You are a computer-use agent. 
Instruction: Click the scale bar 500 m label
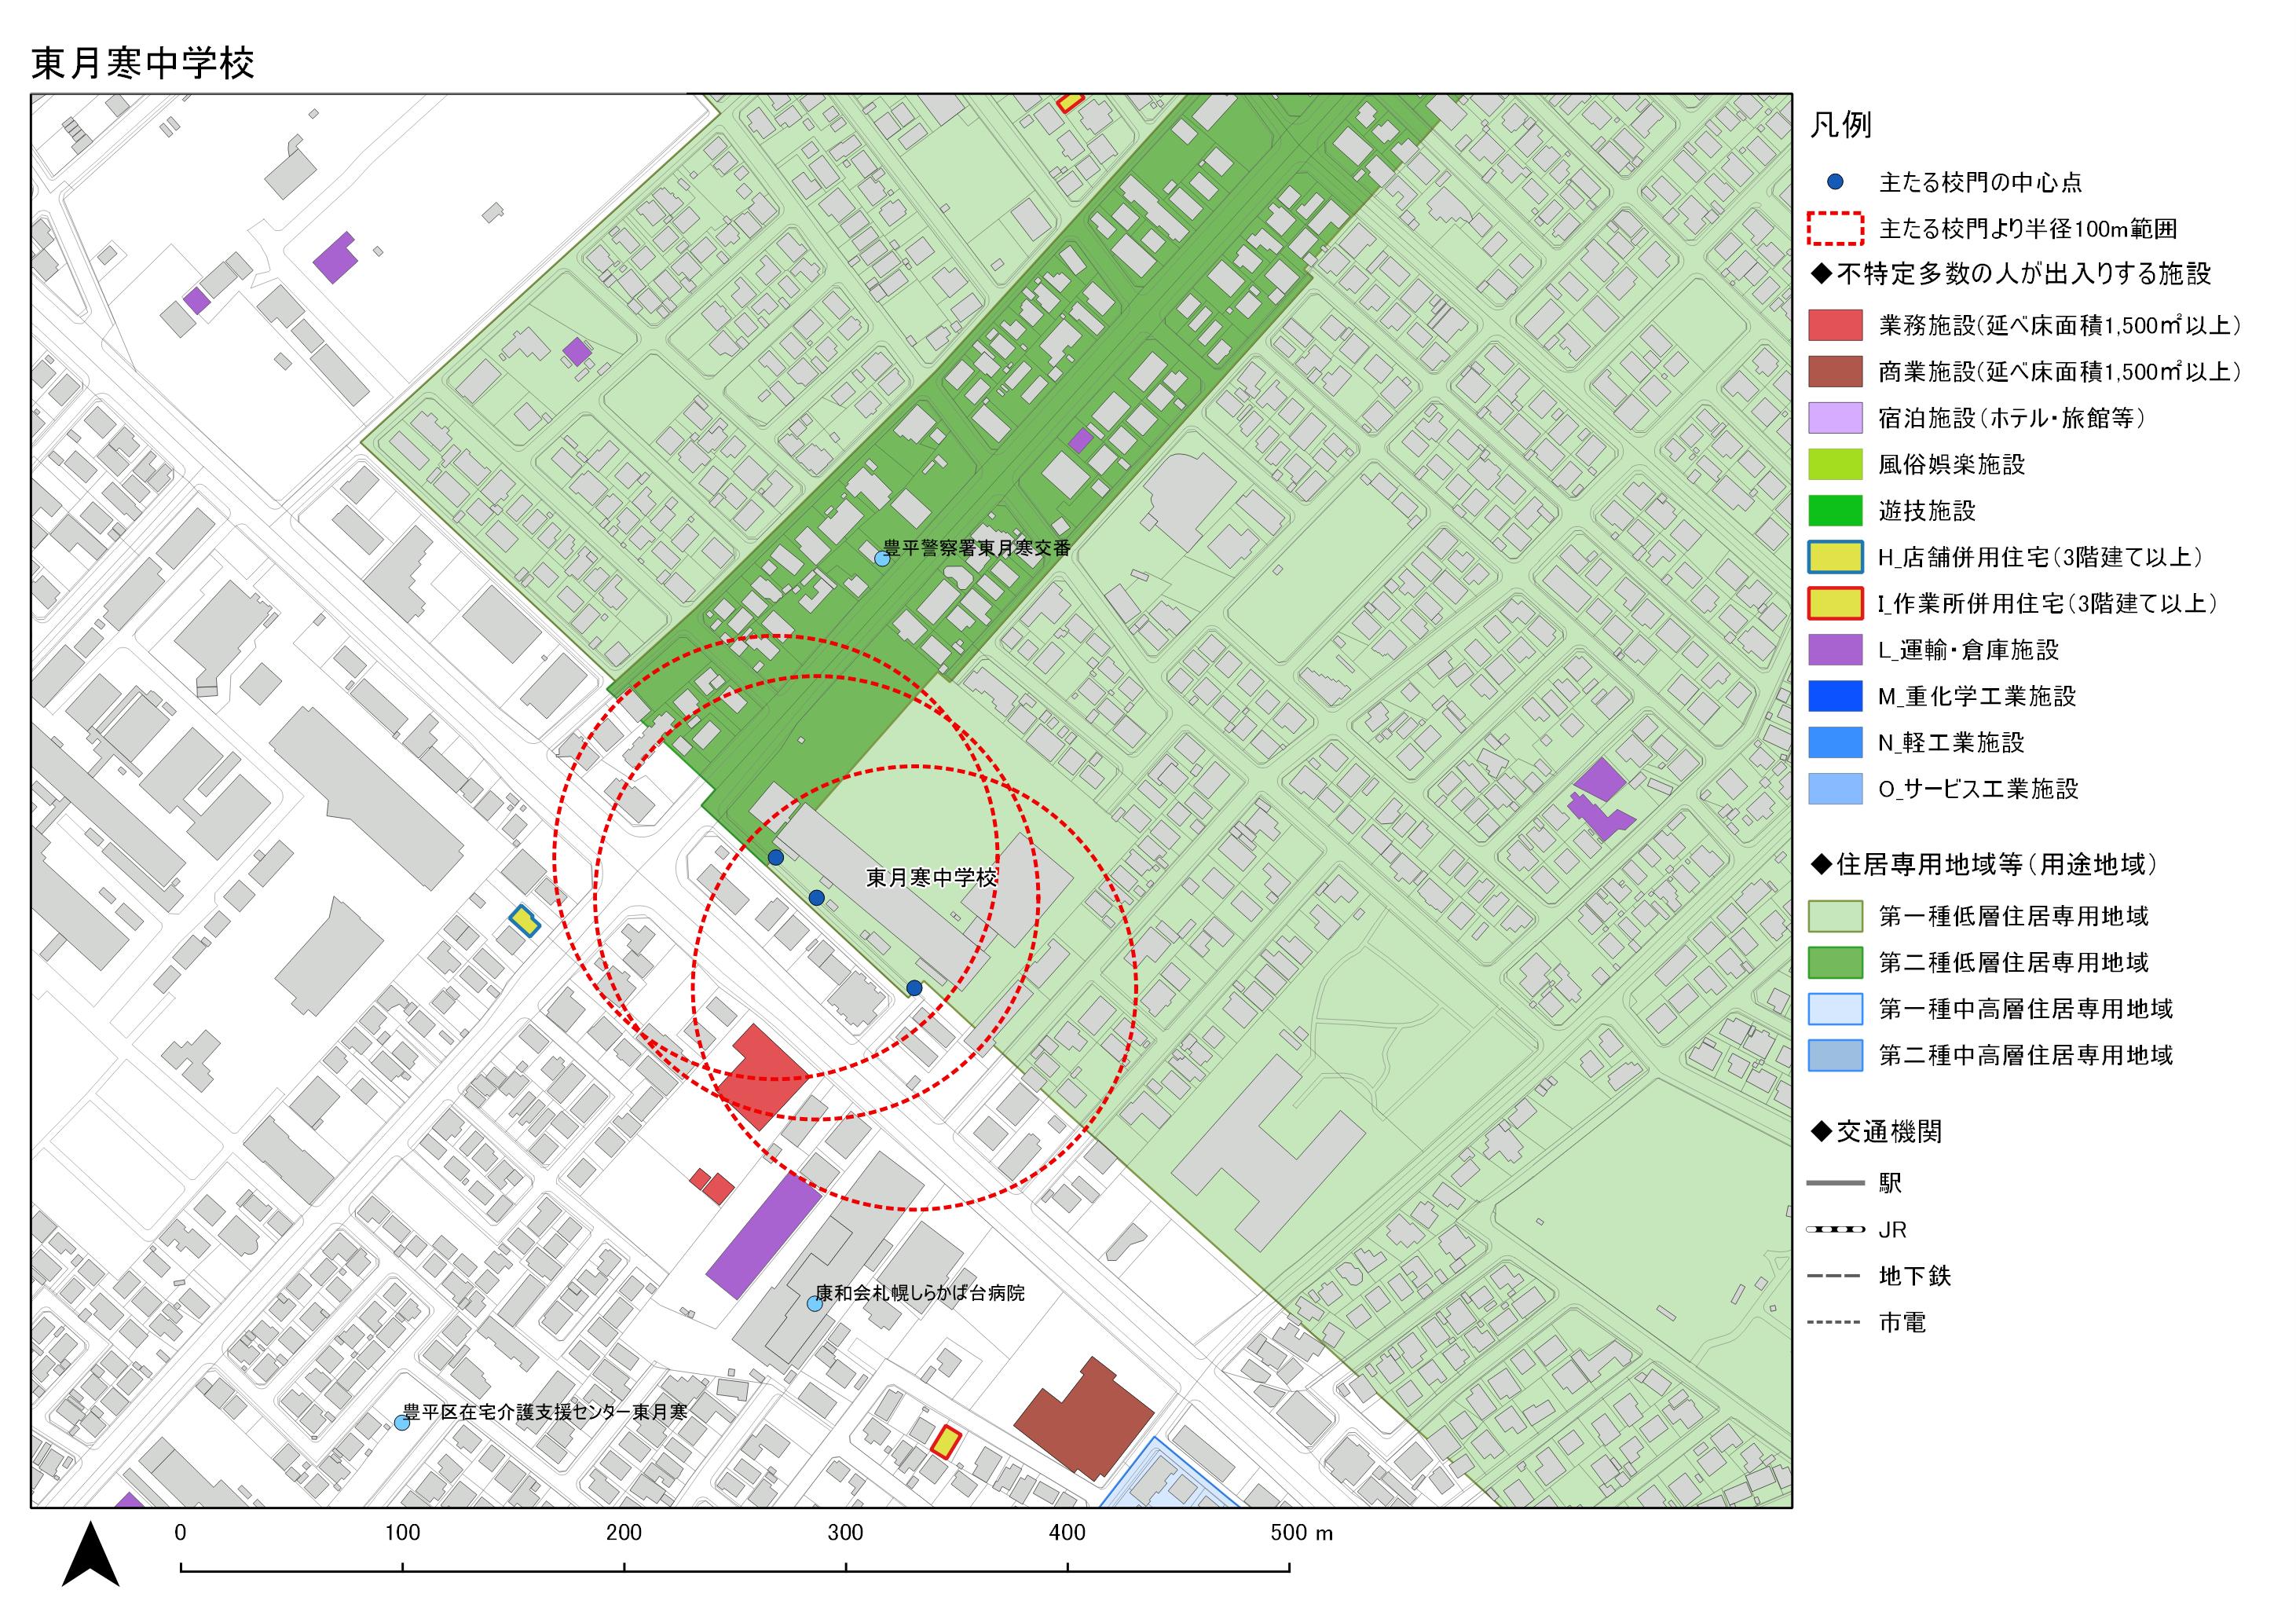[x=1301, y=1532]
